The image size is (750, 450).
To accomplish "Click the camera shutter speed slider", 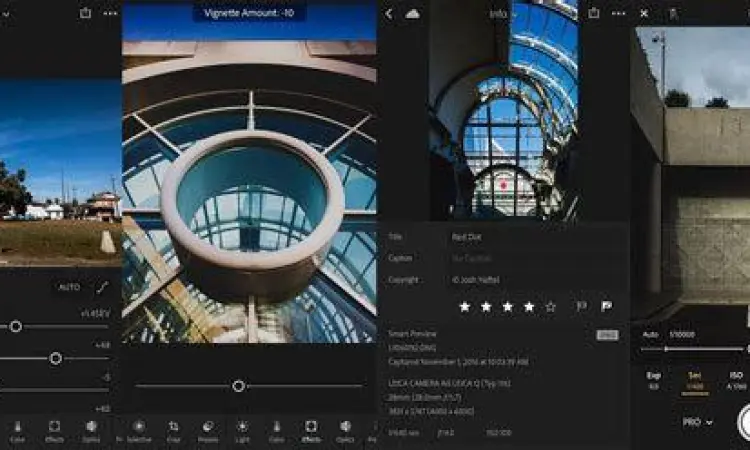I will coord(692,349).
